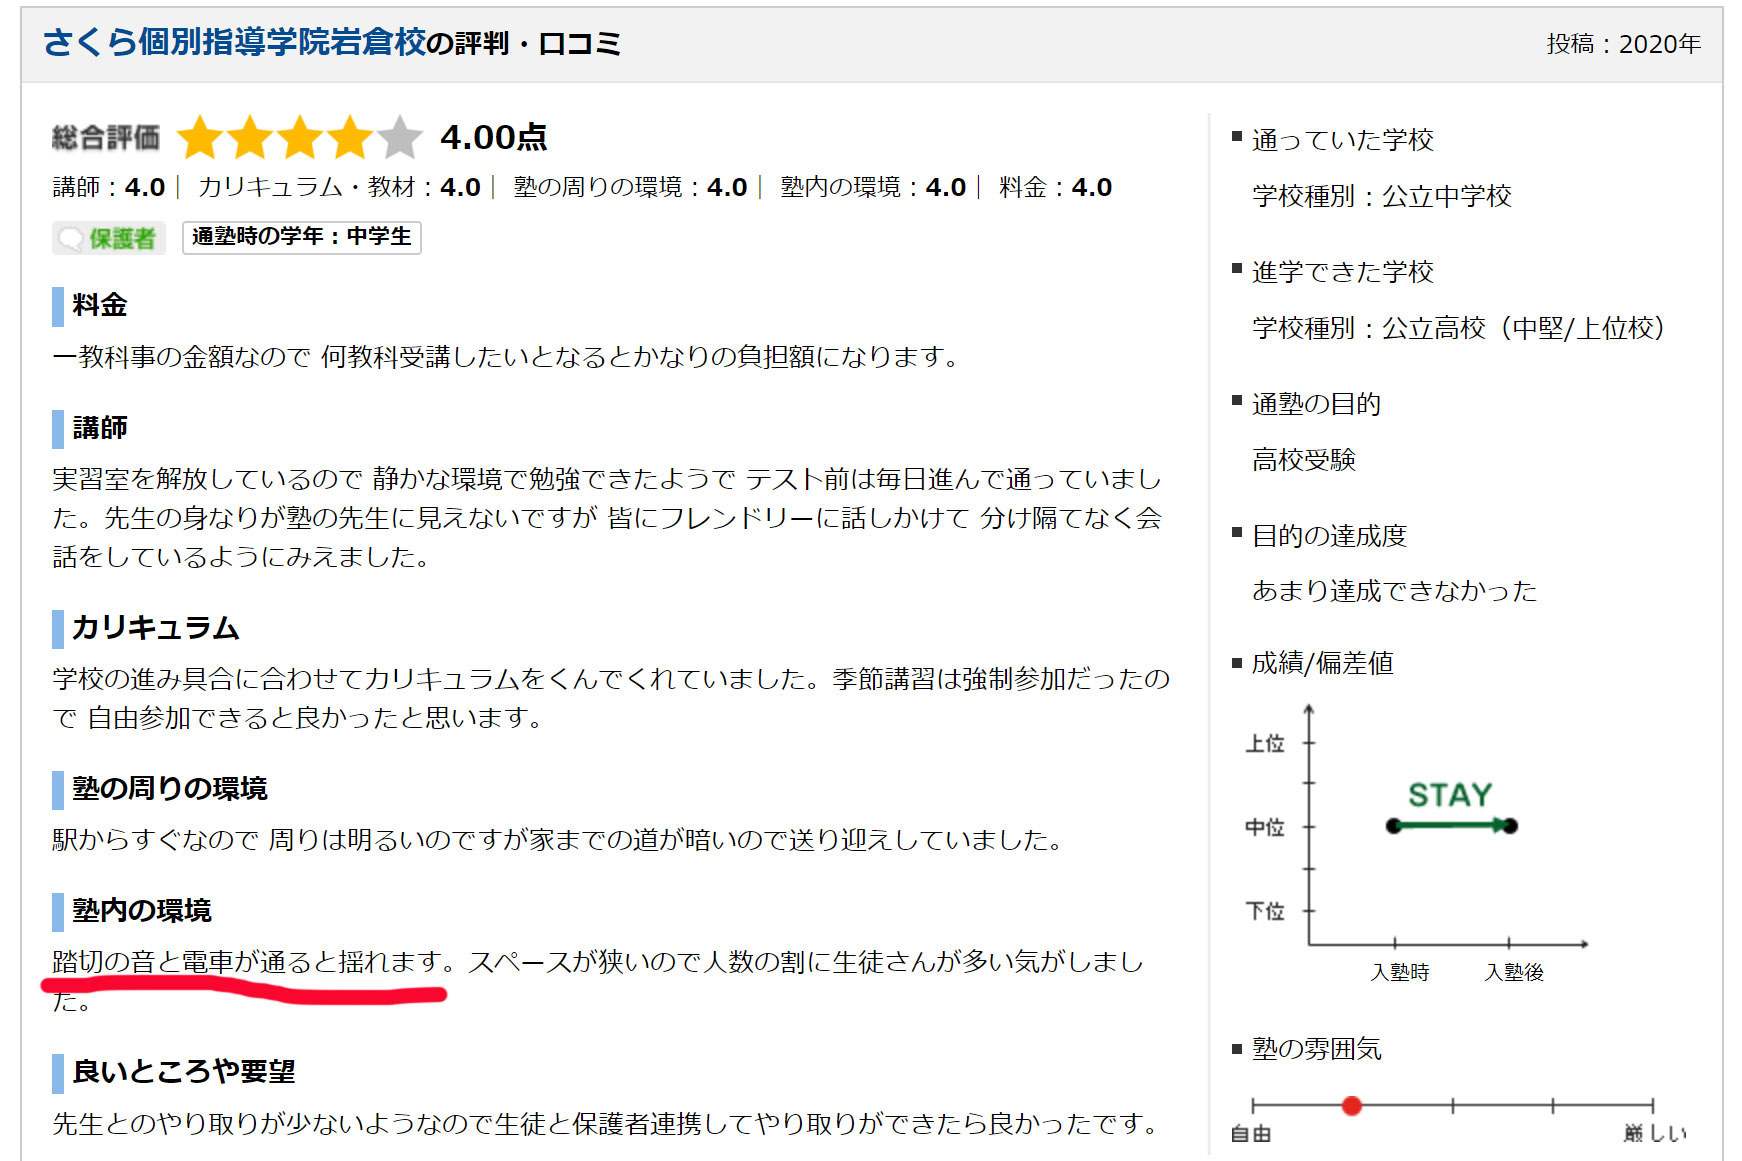The width and height of the screenshot is (1742, 1161).
Task: Click the red marker on the 塾の雰囲気 slider
Action: click(1352, 1105)
